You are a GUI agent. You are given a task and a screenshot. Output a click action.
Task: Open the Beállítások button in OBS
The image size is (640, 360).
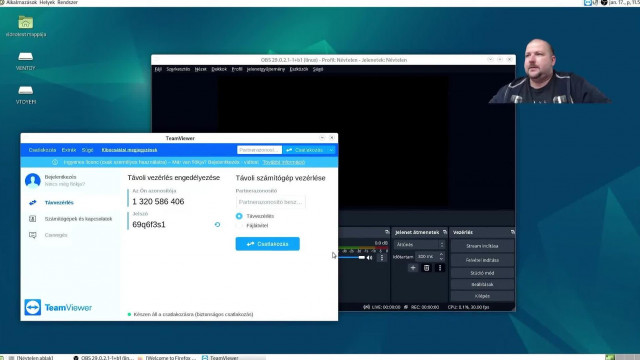pos(482,284)
